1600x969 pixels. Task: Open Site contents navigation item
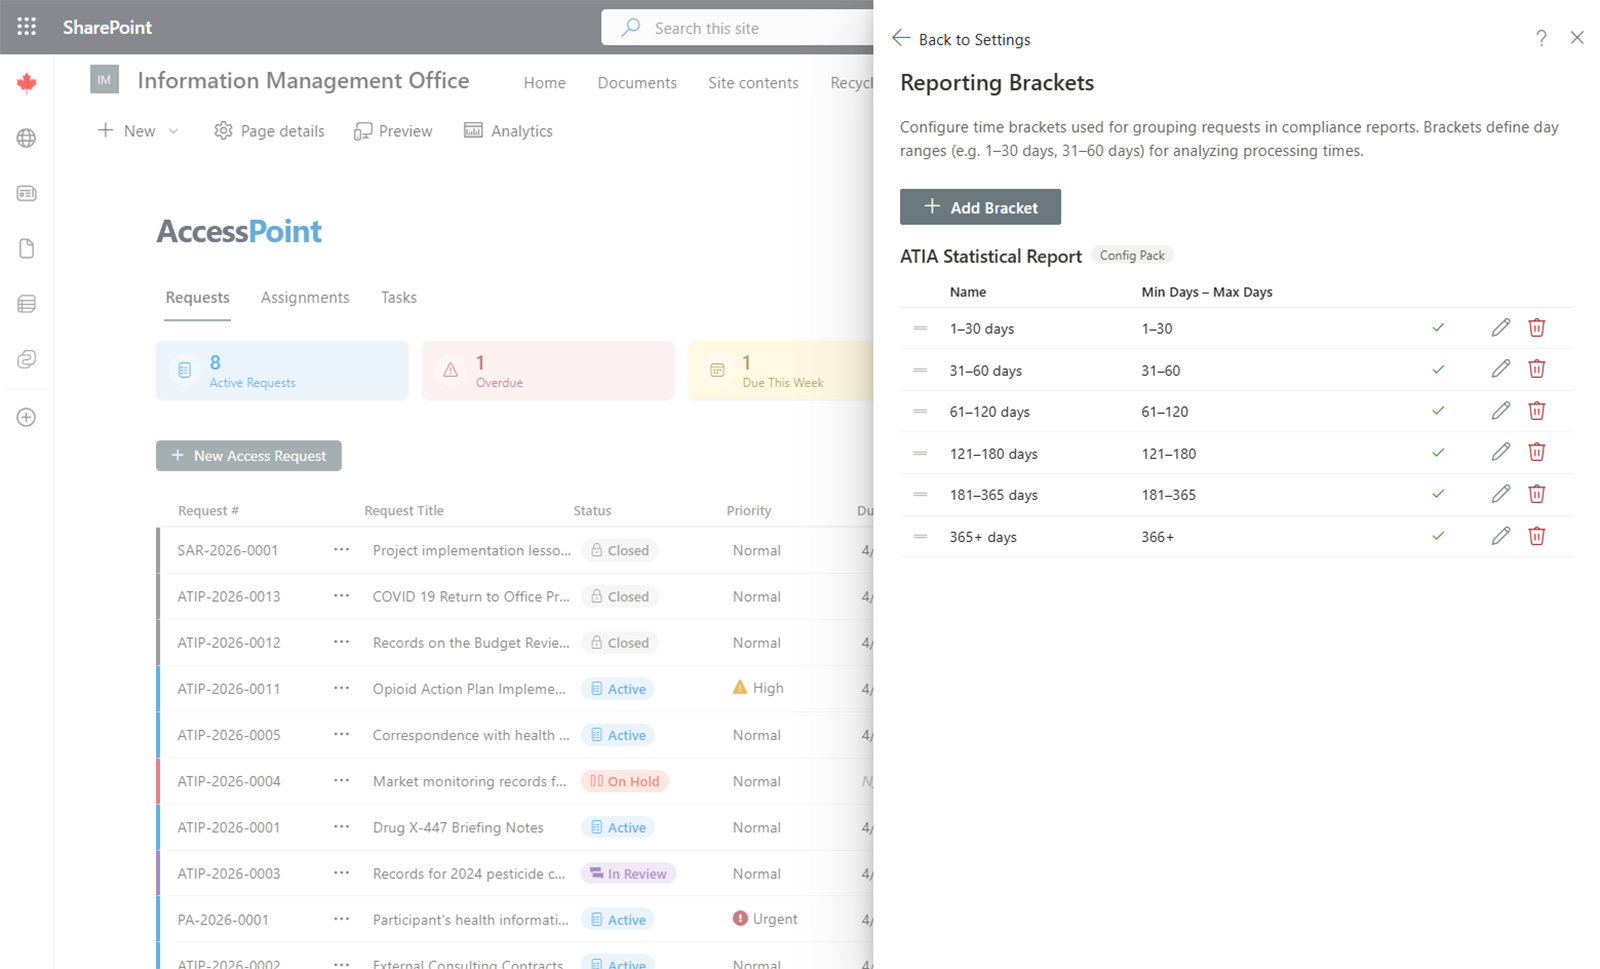(x=753, y=82)
